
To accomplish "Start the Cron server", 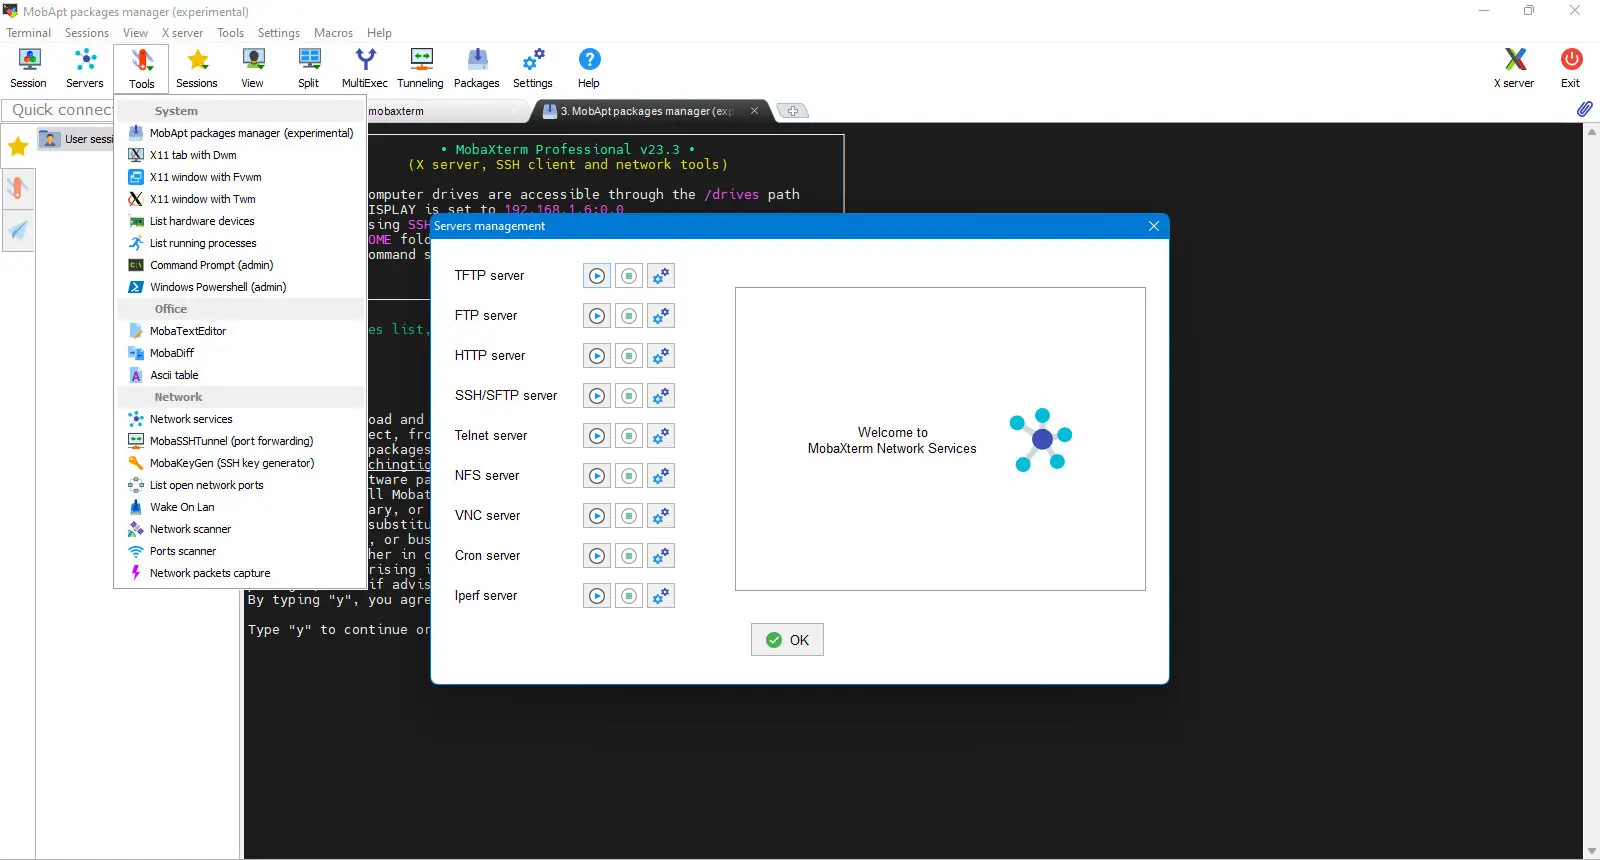I will [x=597, y=556].
